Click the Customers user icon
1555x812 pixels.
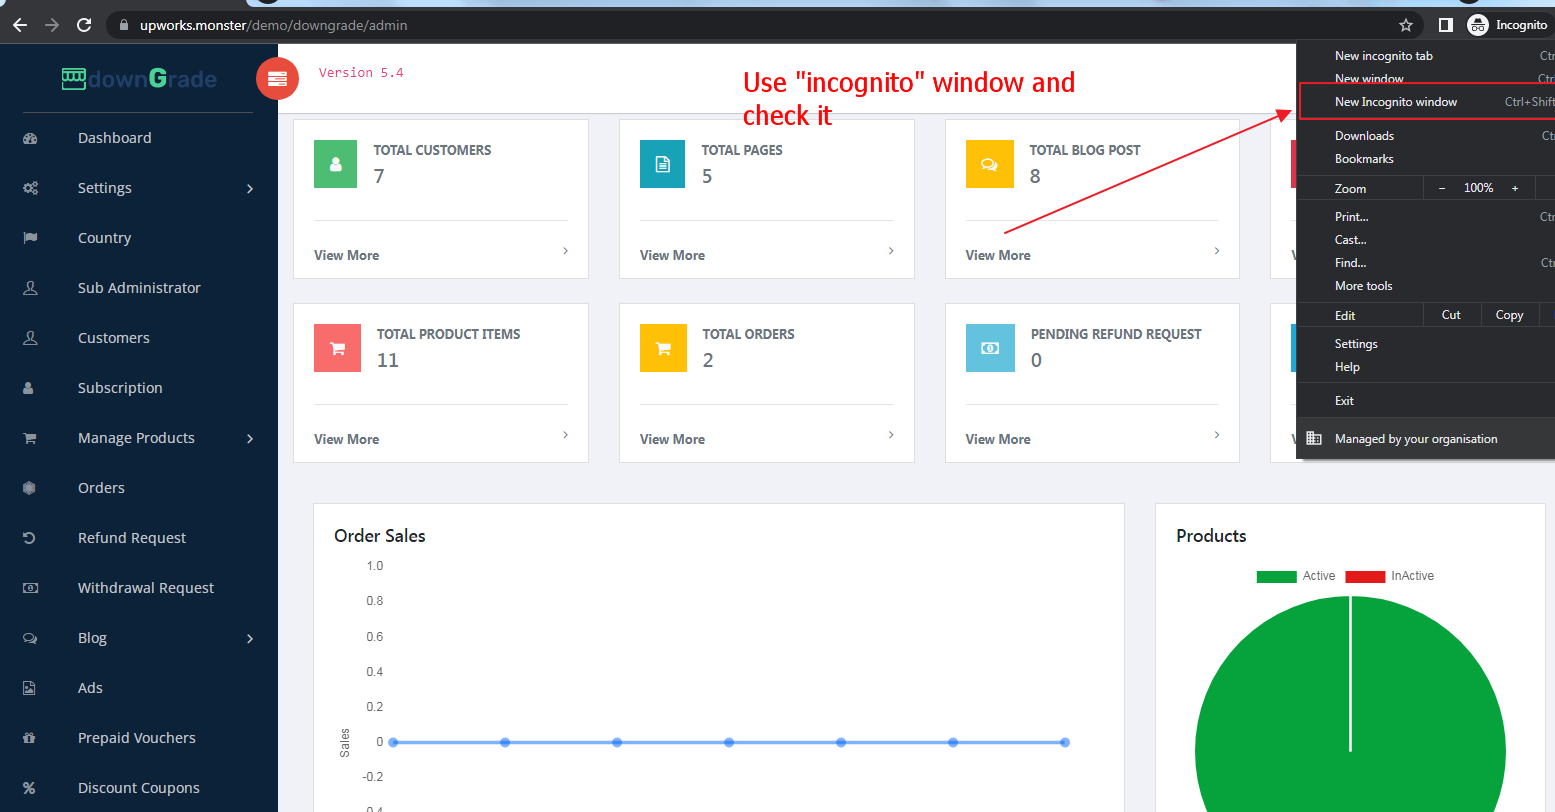(30, 338)
